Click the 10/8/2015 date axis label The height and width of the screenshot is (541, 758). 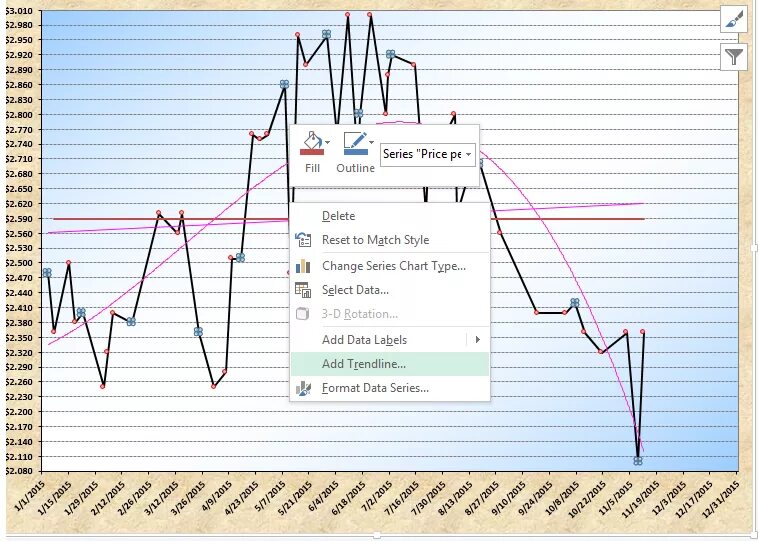[x=562, y=497]
